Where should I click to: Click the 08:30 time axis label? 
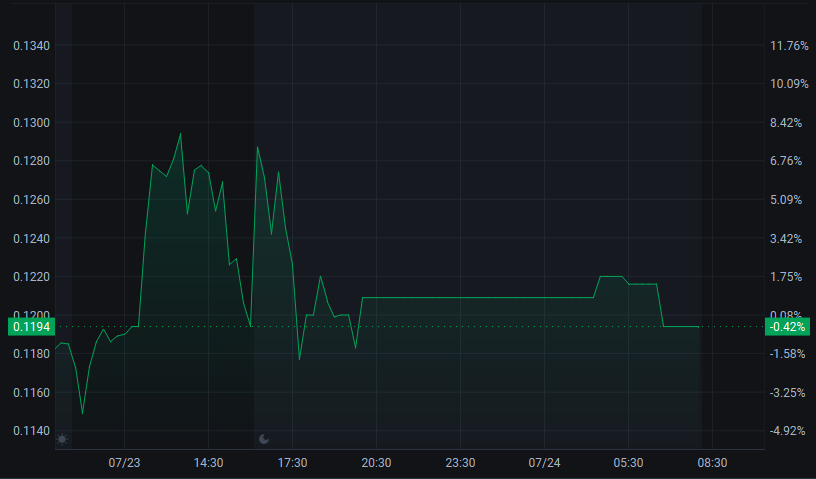tap(712, 463)
